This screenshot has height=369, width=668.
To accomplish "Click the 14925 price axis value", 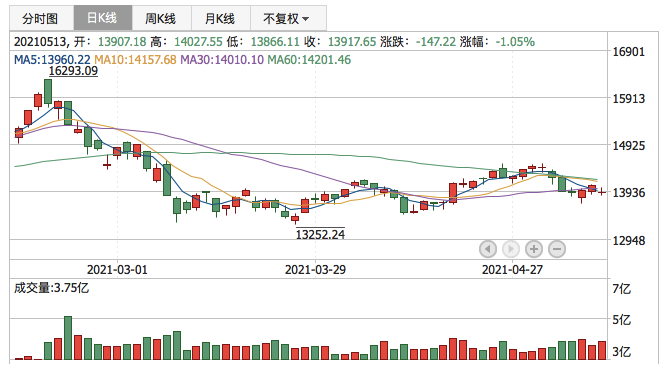I will [629, 146].
